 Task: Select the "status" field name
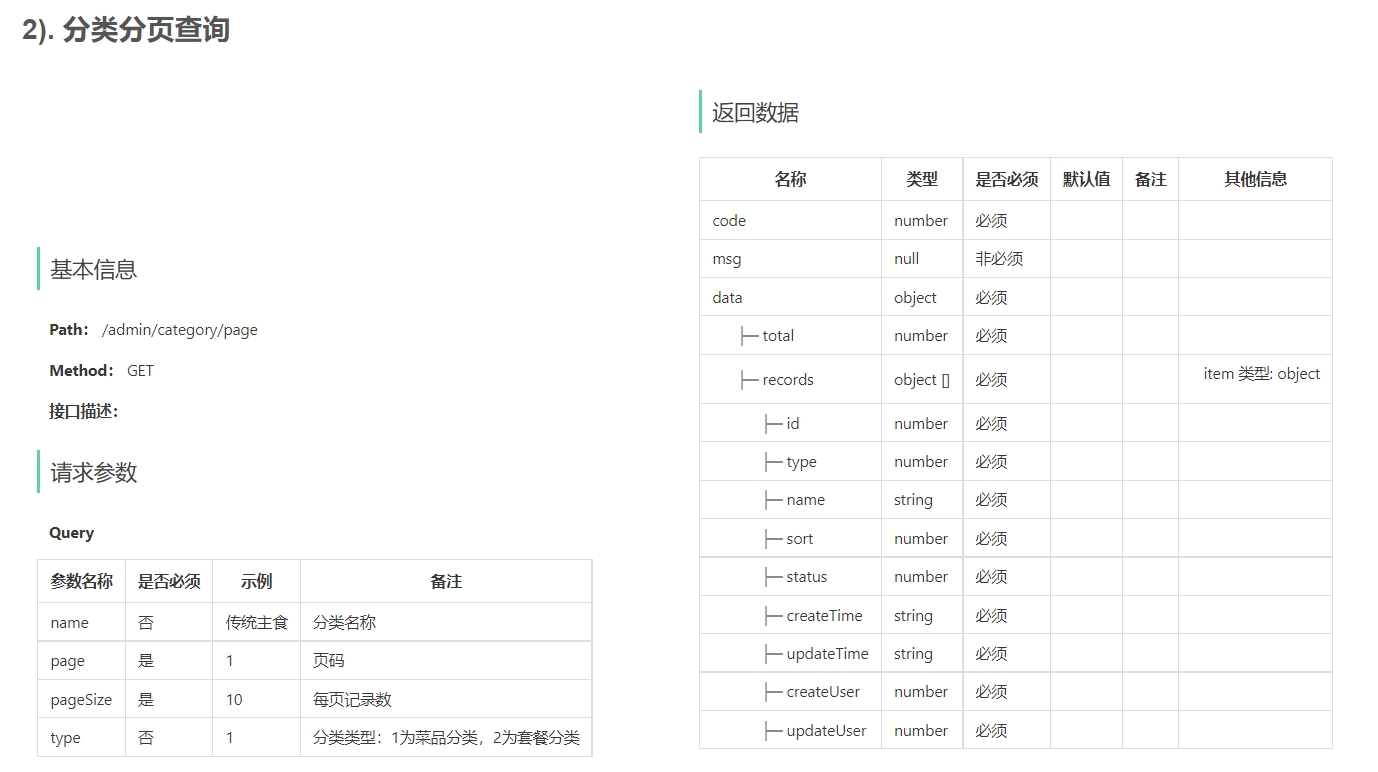pyautogui.click(x=807, y=577)
